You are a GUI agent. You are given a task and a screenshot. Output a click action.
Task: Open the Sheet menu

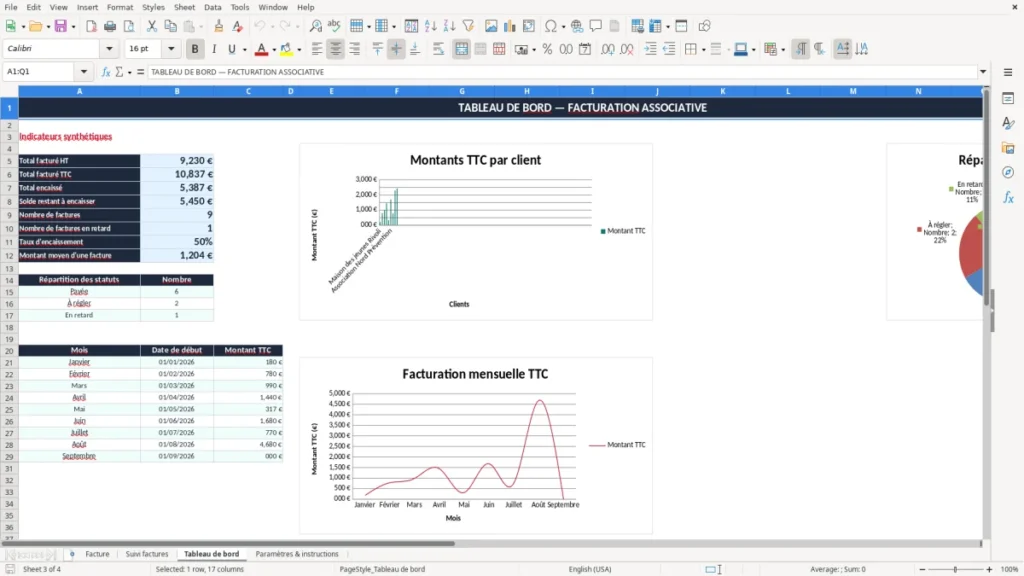(x=184, y=7)
